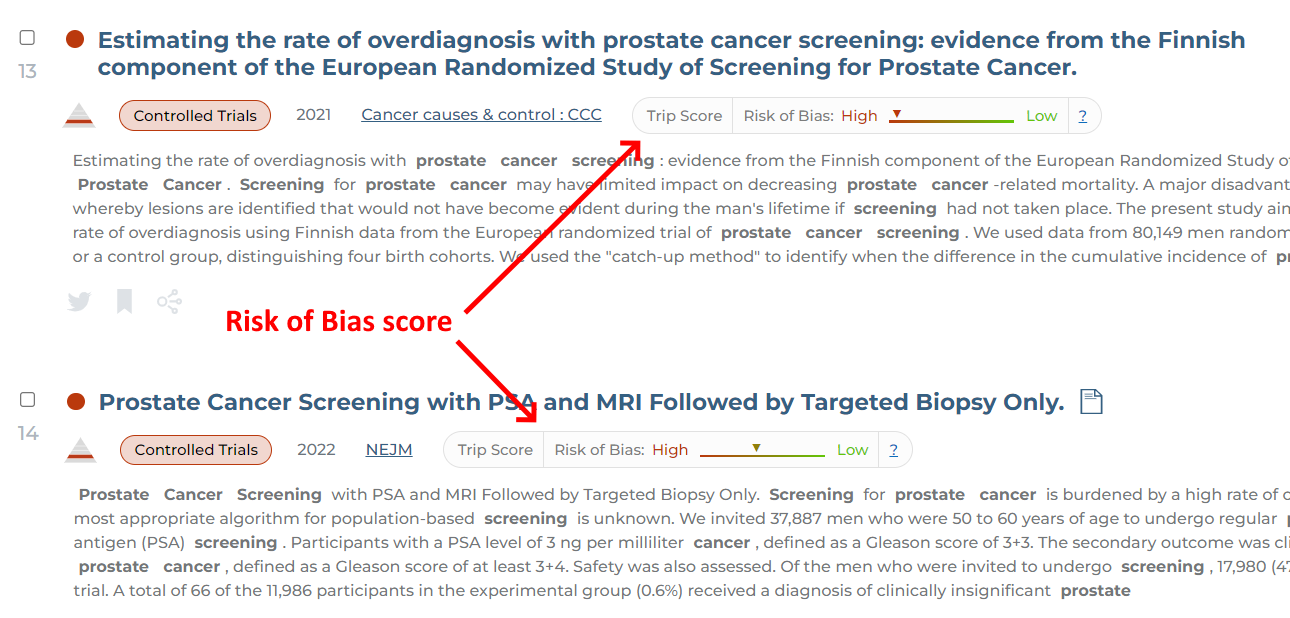Screen dimensions: 1290x618
Task: Open the share options for article 13
Action: [169, 300]
